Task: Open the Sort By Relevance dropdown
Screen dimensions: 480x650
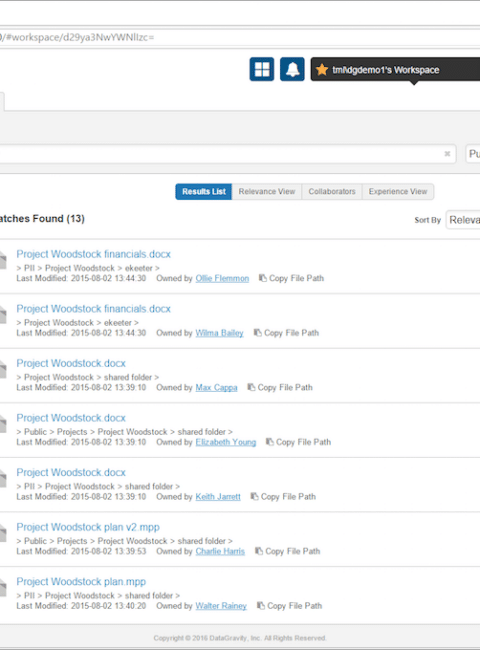Action: pos(463,220)
